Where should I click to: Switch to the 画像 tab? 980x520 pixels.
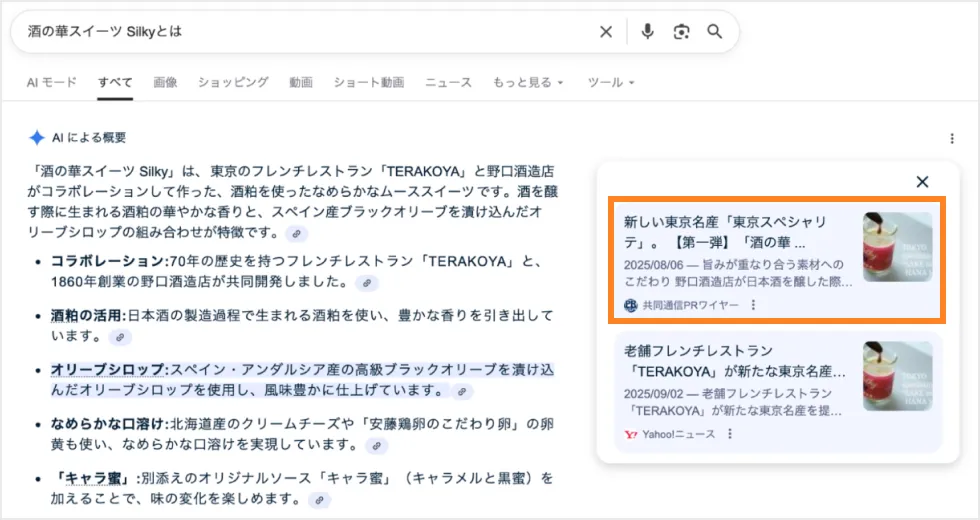(x=165, y=82)
